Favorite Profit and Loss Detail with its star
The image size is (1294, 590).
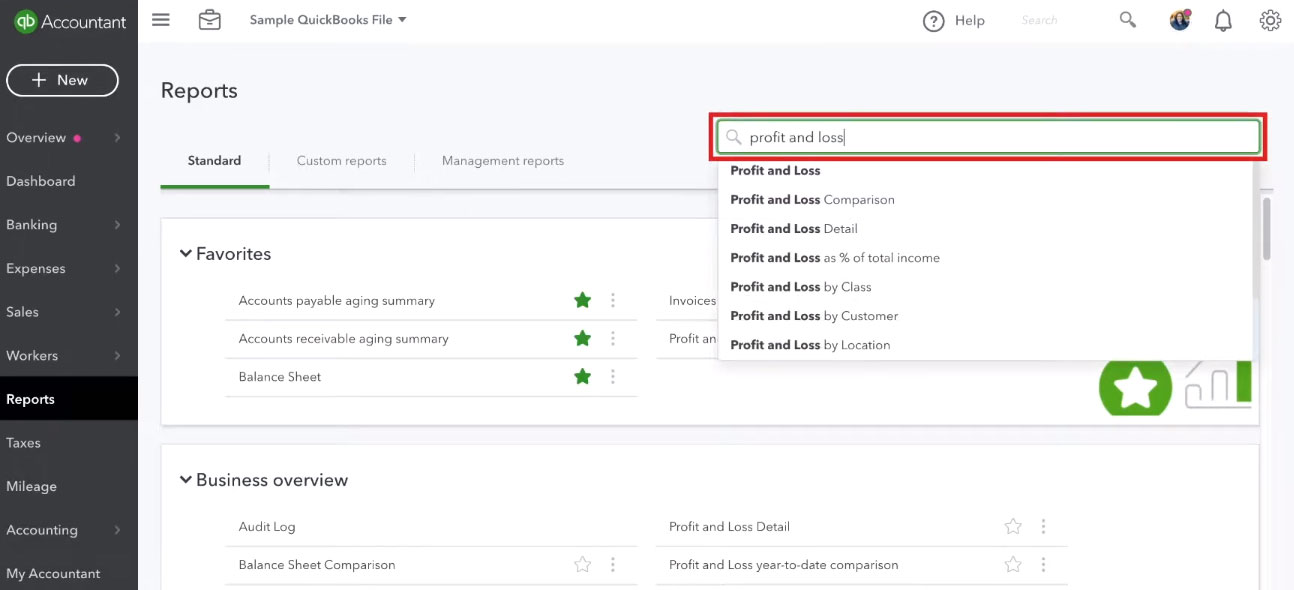1013,526
